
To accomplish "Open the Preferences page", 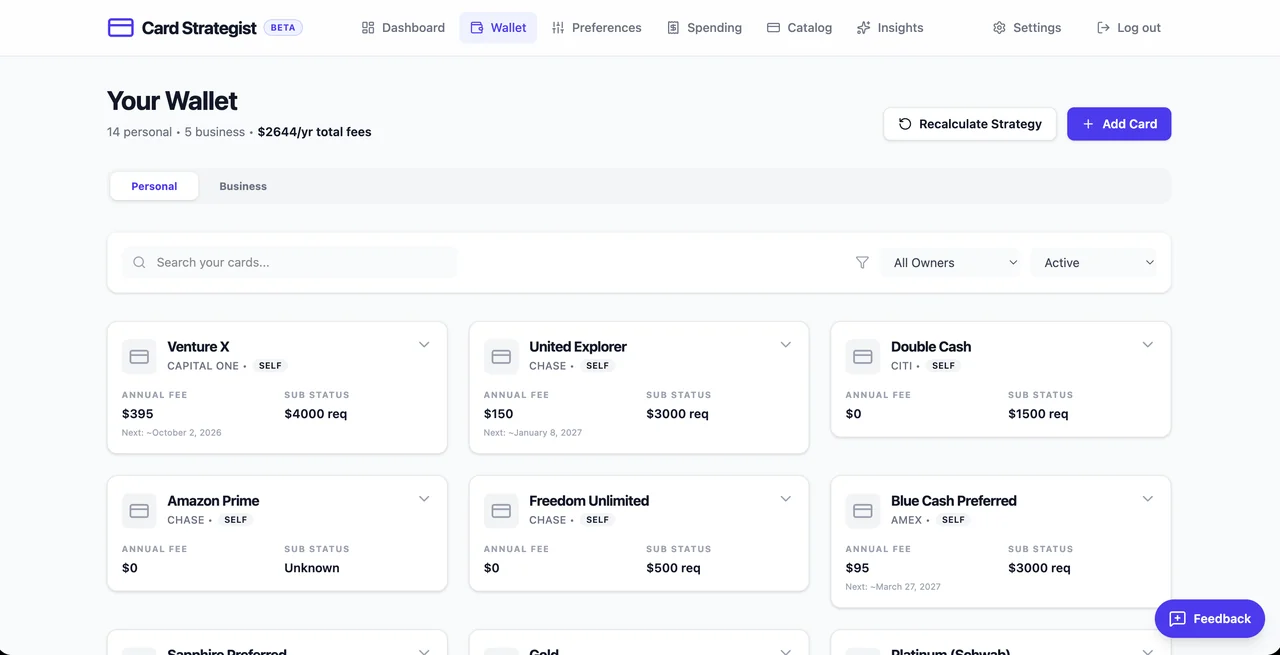I will point(596,28).
